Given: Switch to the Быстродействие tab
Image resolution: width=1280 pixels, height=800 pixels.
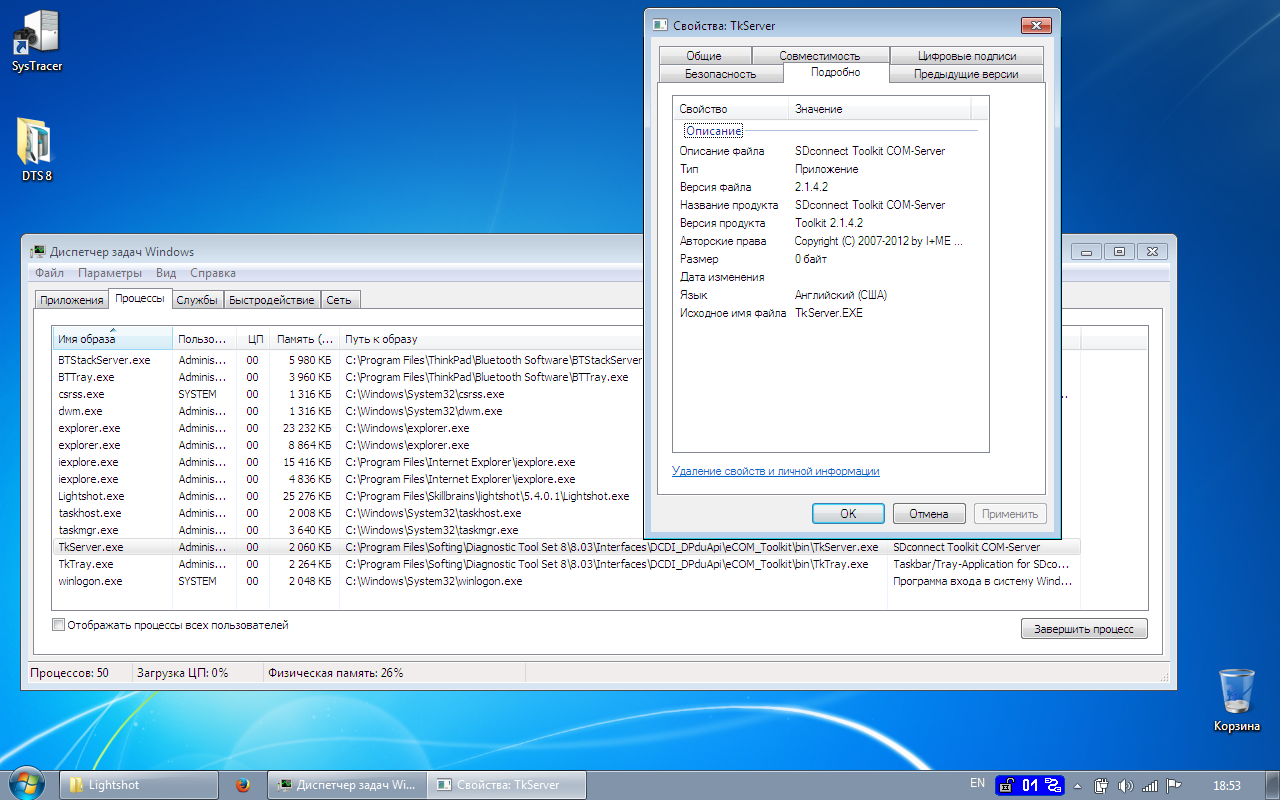Looking at the screenshot, I should (x=272, y=300).
